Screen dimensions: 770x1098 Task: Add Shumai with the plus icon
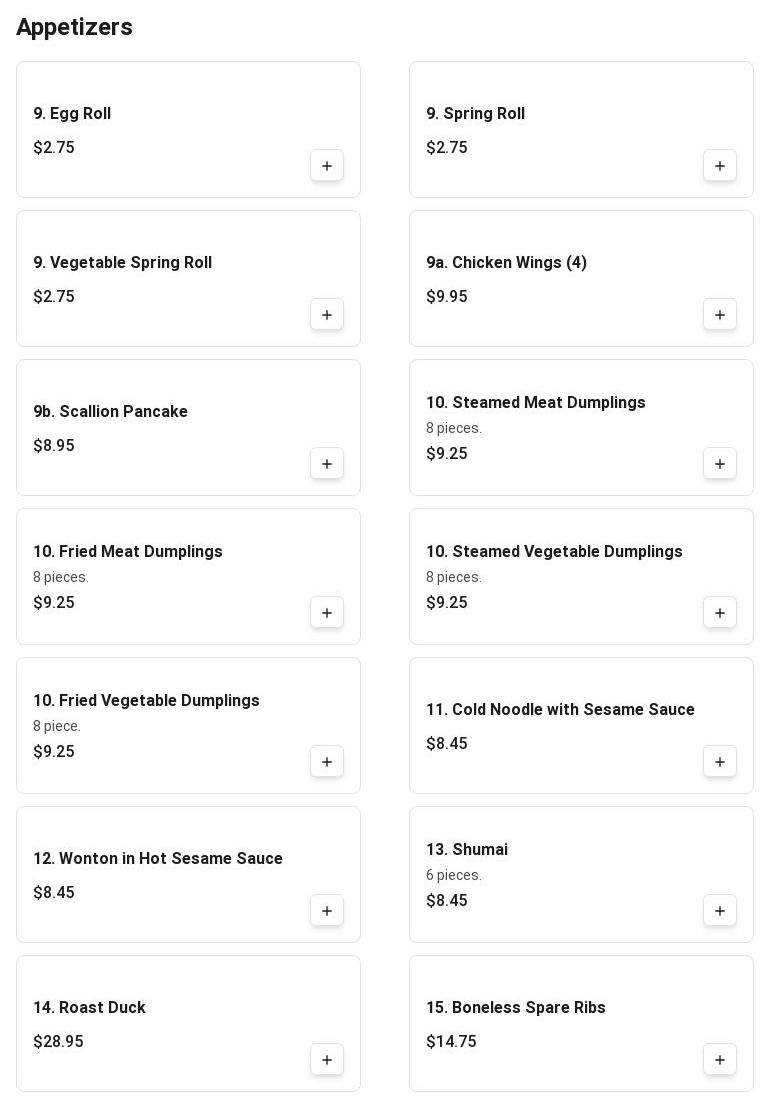coord(720,911)
